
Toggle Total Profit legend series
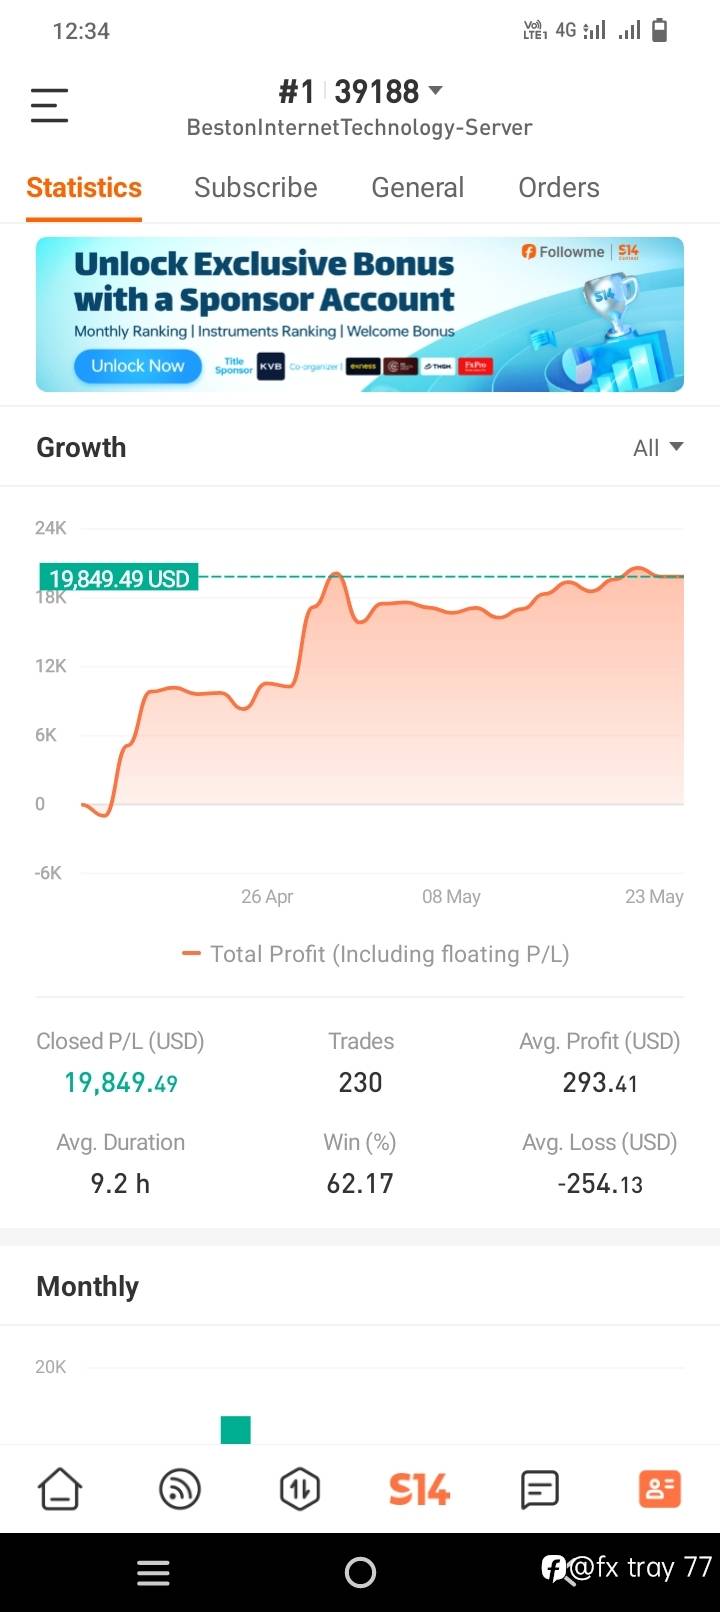pos(375,954)
